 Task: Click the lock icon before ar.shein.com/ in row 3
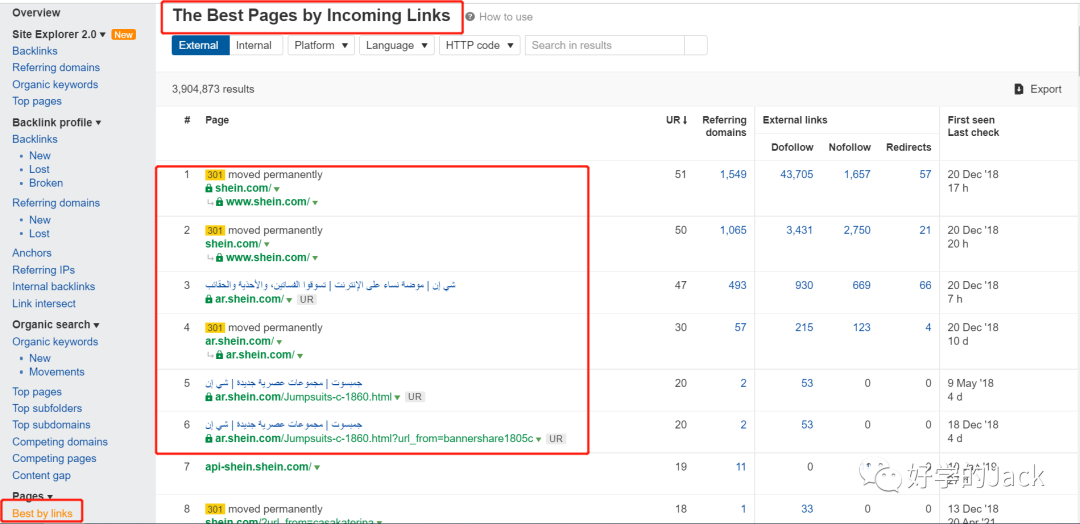coord(209,299)
